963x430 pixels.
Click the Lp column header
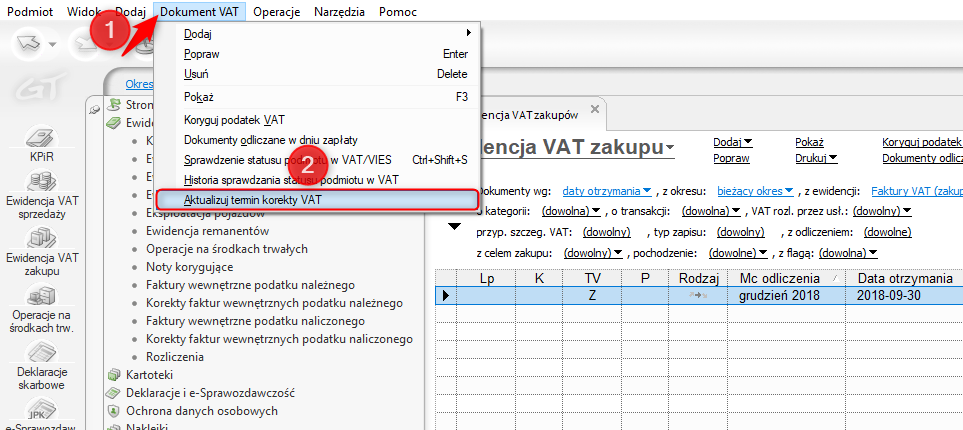click(486, 278)
